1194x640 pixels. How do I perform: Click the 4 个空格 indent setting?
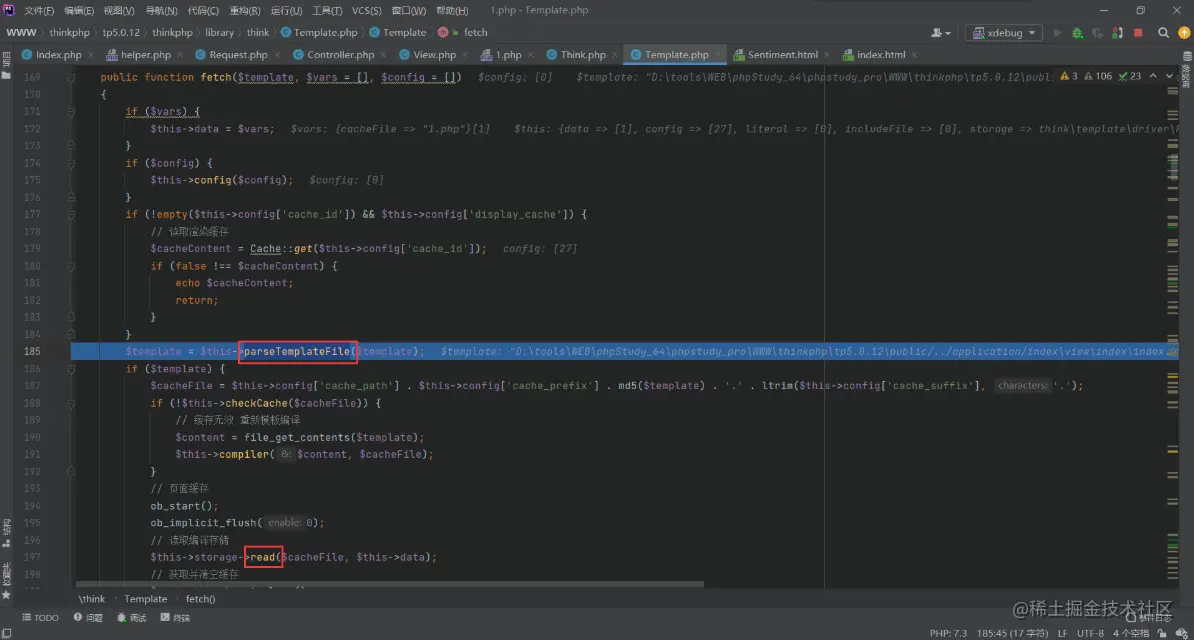click(1132, 633)
